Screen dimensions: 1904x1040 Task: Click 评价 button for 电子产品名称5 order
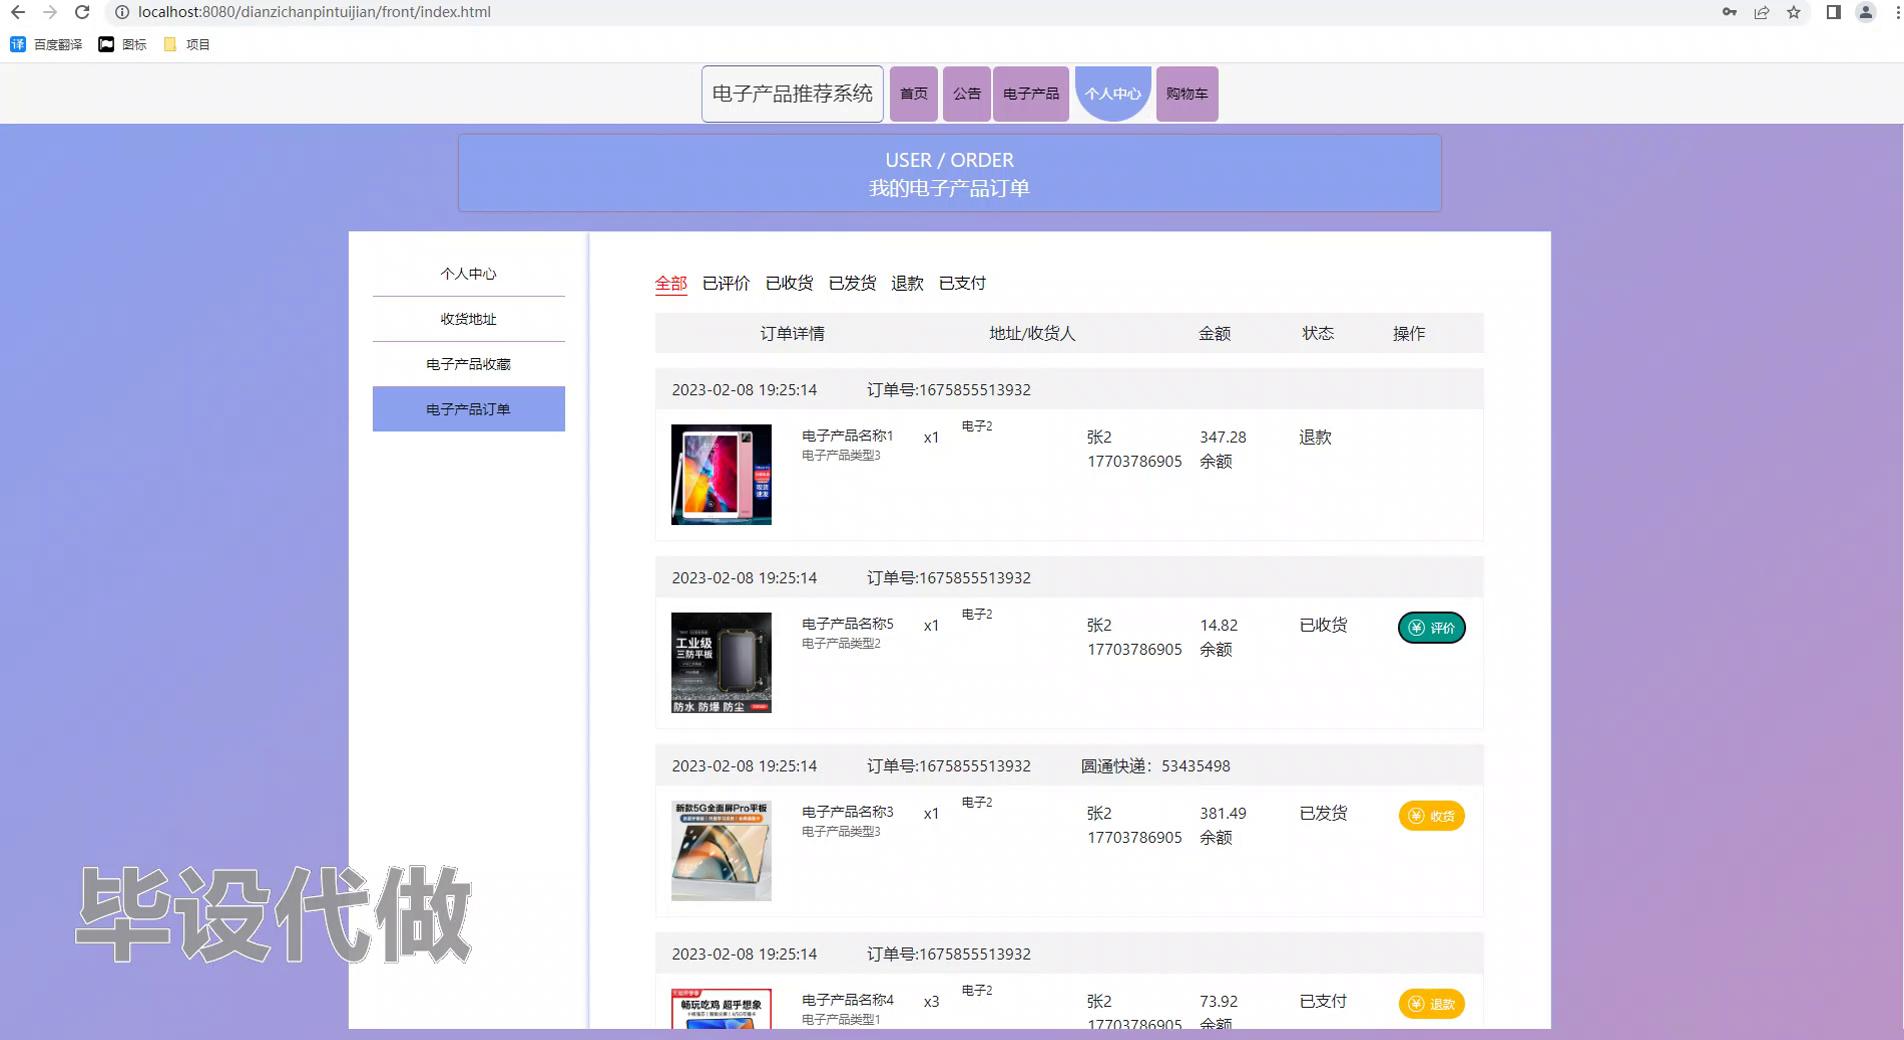[x=1431, y=628]
